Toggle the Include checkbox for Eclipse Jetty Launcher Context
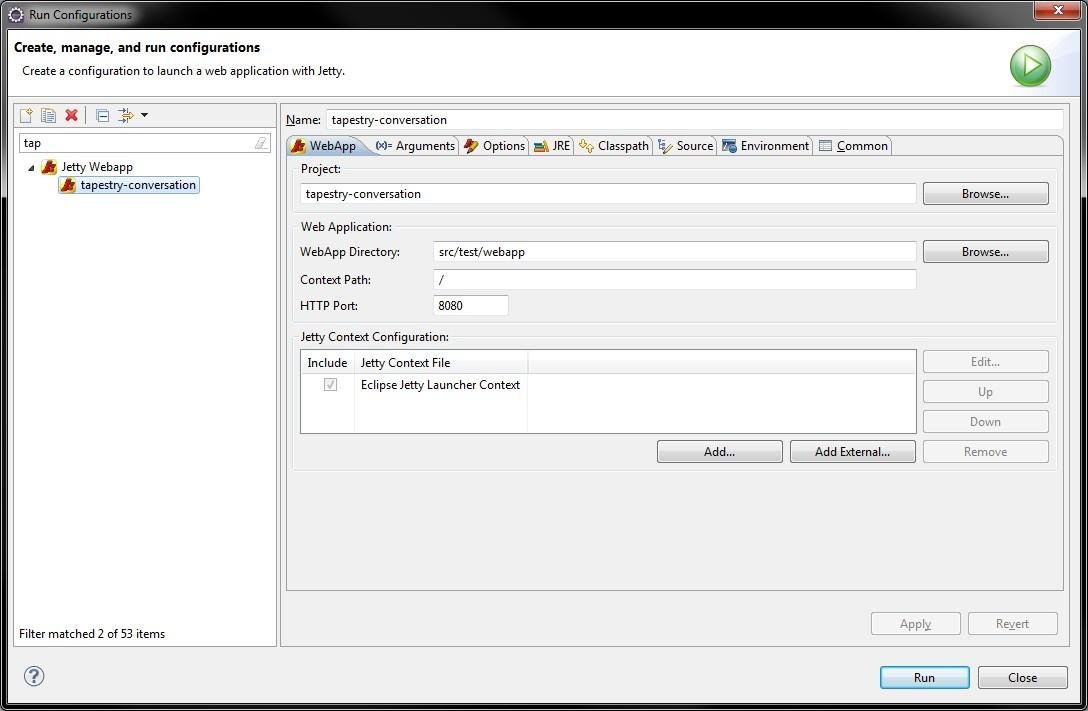The height and width of the screenshot is (711, 1088). click(330, 384)
